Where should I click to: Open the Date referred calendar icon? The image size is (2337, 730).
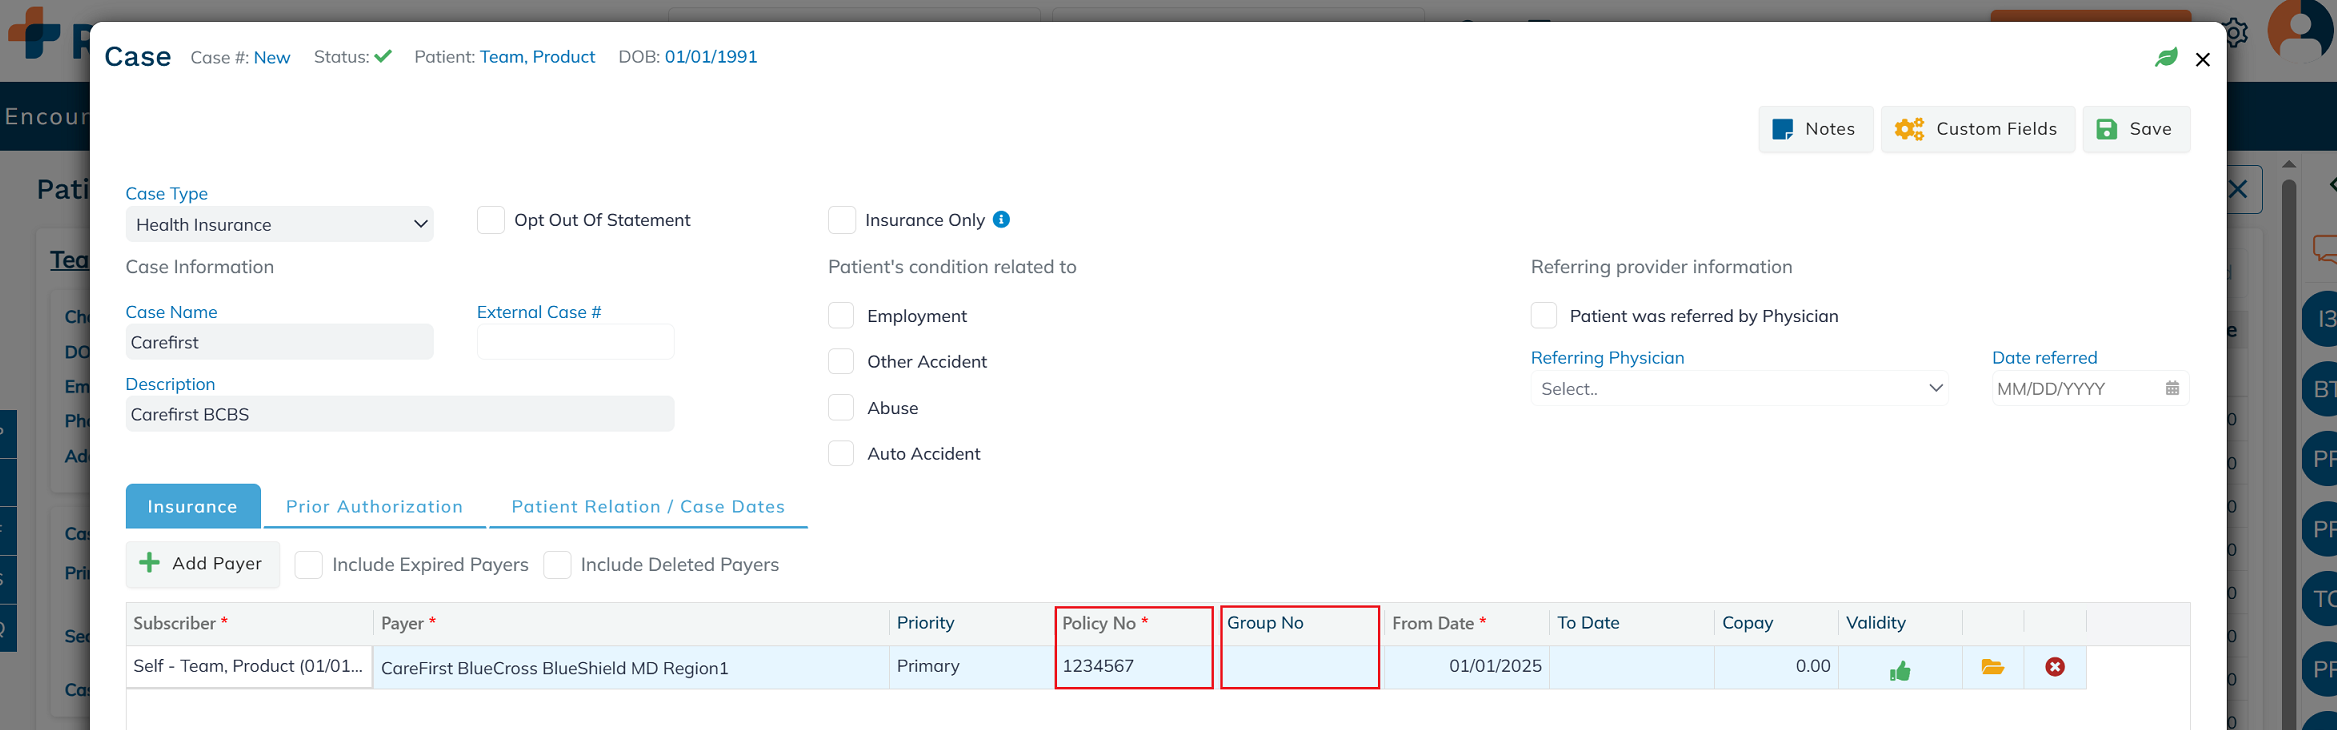(x=2172, y=389)
